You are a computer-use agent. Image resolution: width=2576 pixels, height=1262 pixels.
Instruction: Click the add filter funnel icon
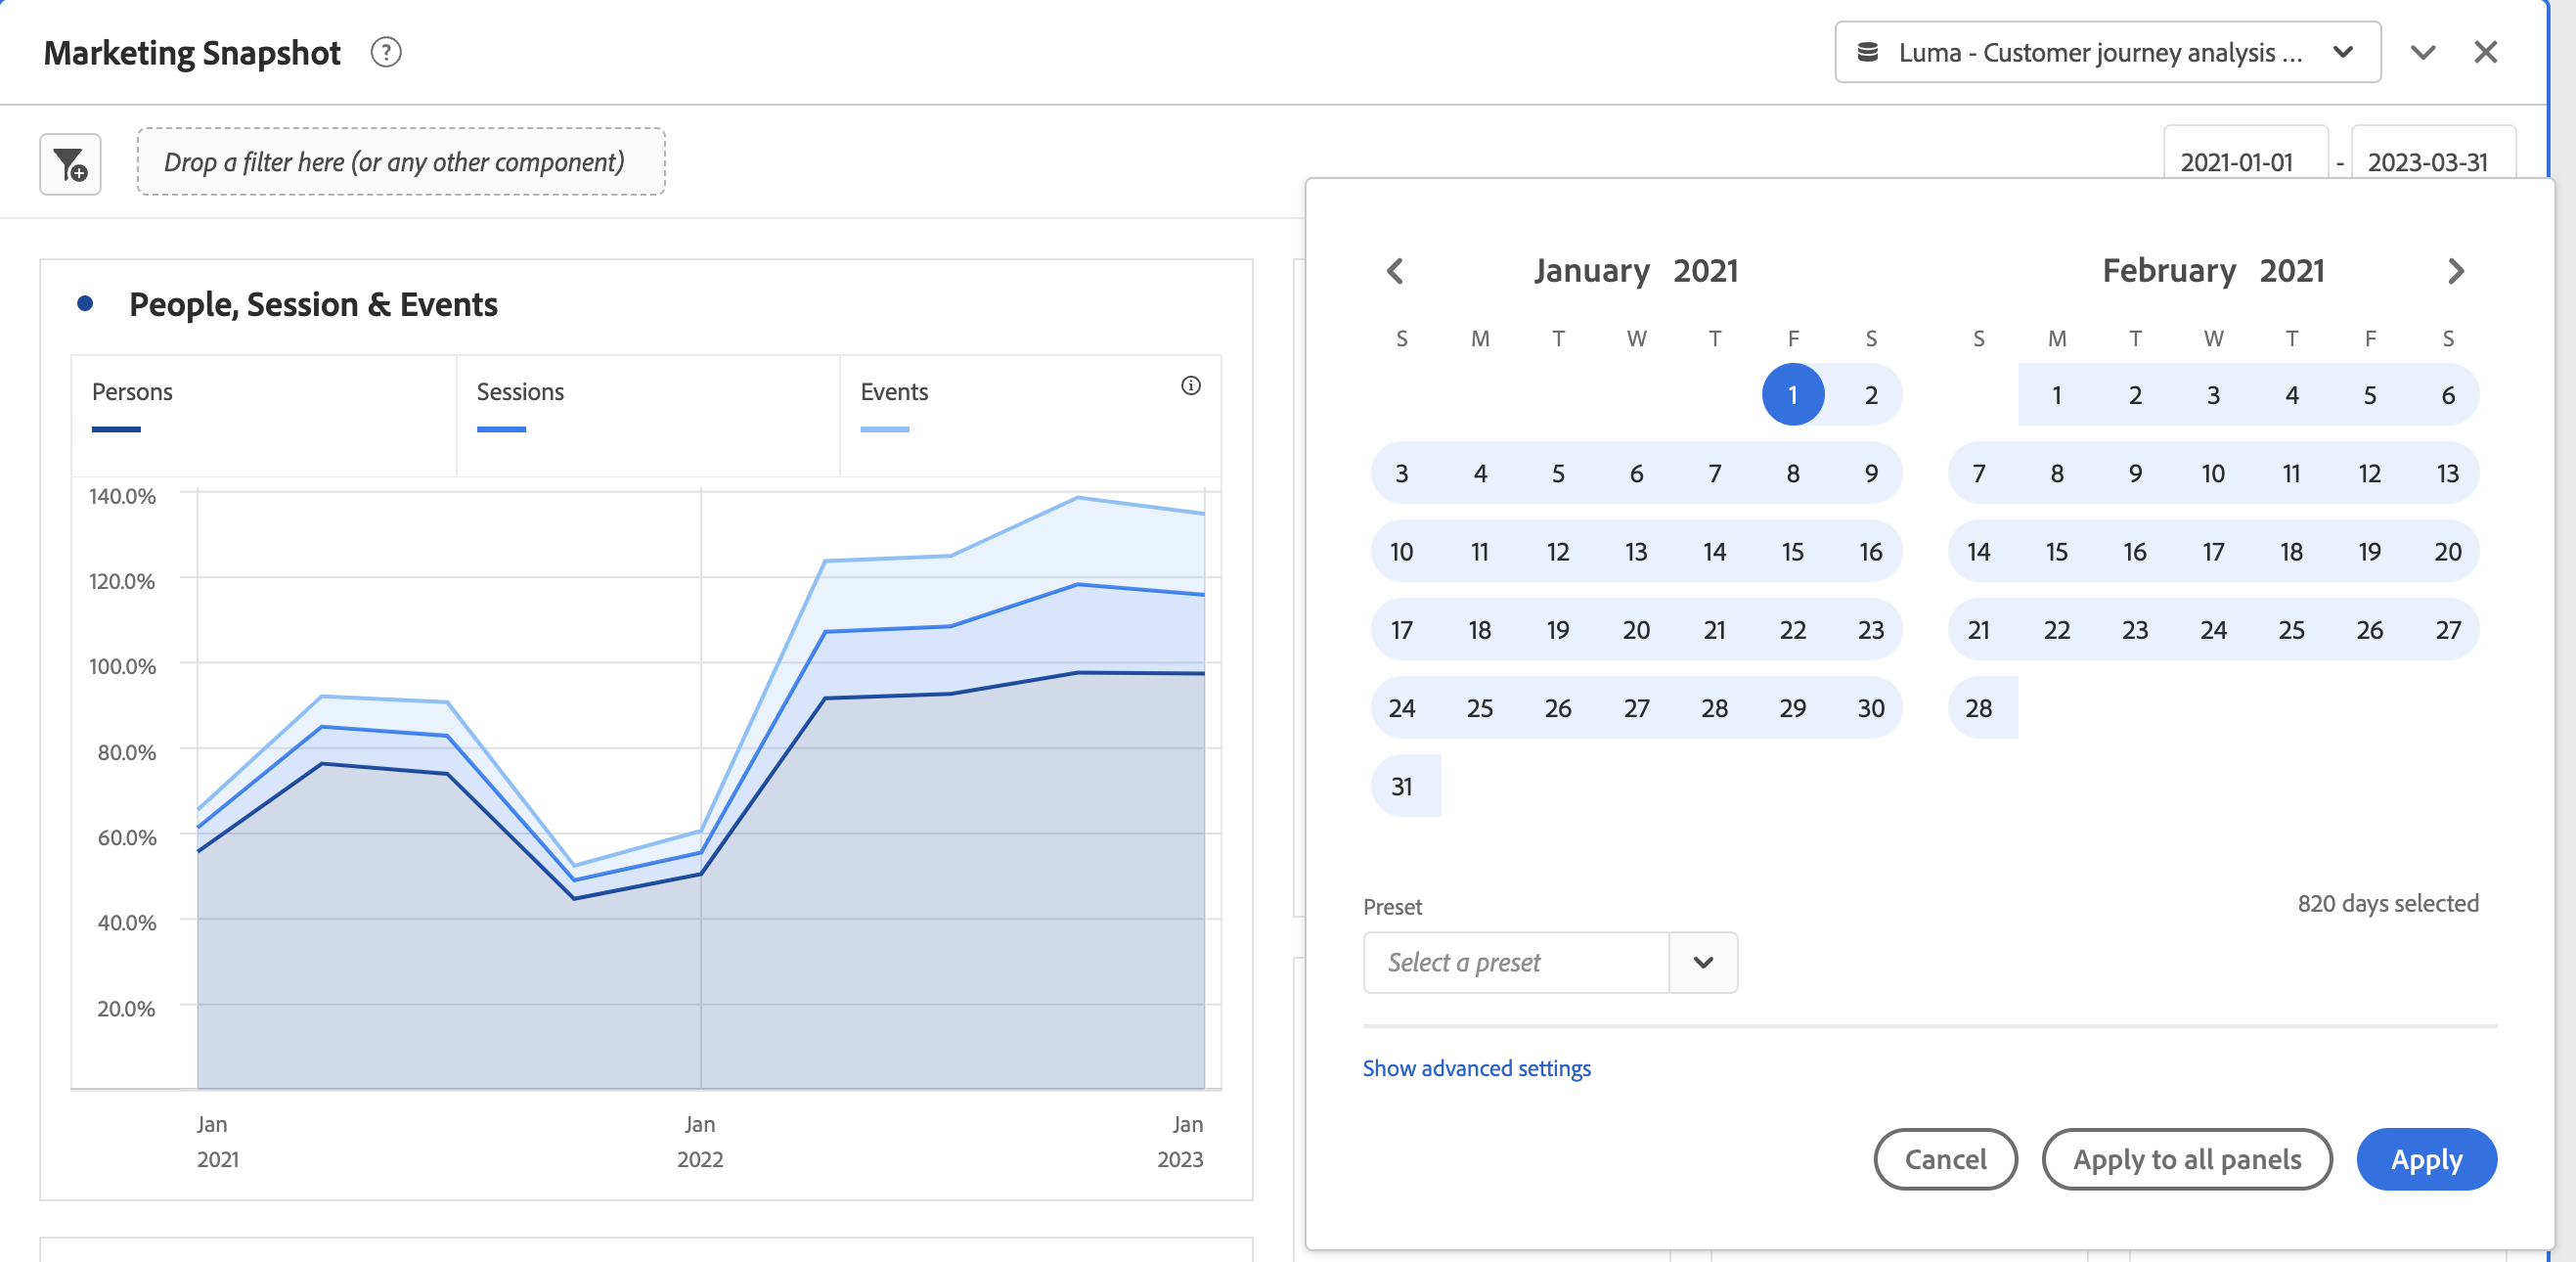(70, 164)
